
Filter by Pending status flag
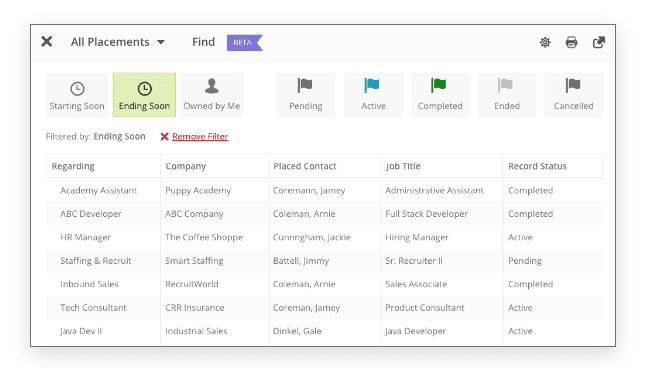(x=306, y=95)
